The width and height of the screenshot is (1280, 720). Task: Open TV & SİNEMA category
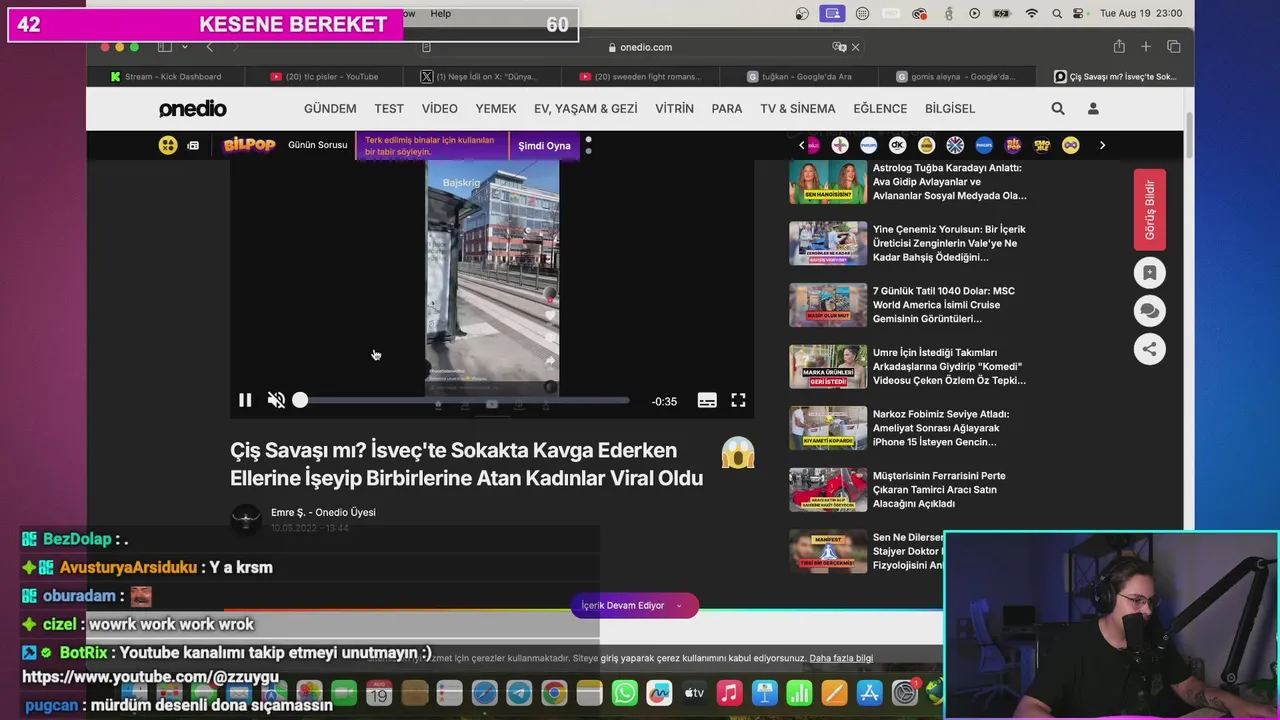click(x=797, y=109)
